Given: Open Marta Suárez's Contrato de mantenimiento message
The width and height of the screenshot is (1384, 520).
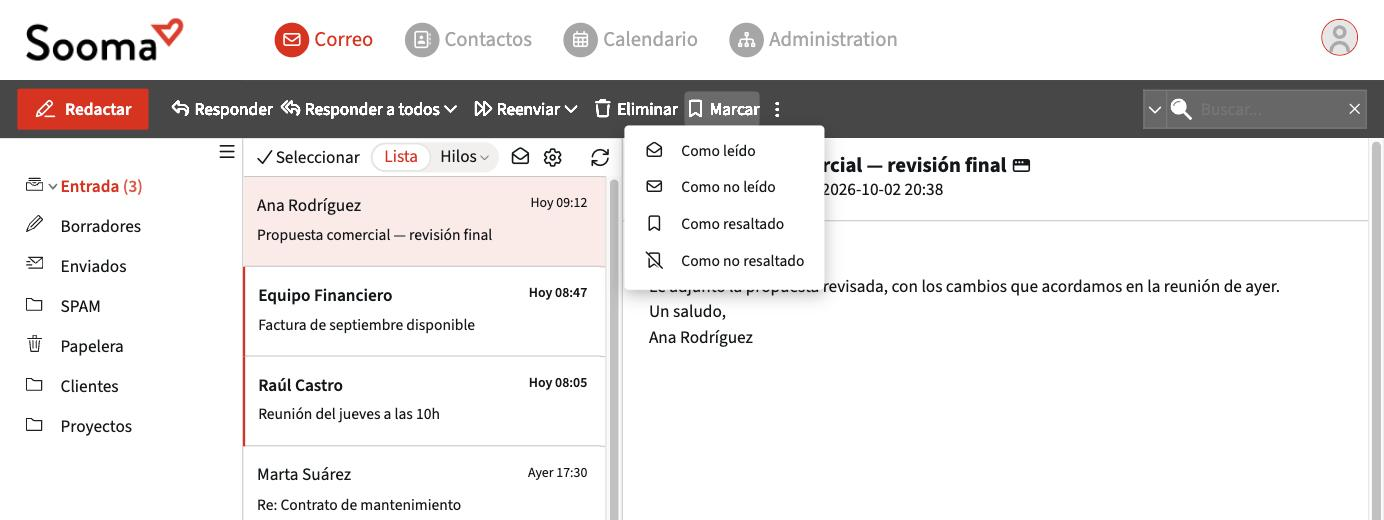Looking at the screenshot, I should point(424,484).
